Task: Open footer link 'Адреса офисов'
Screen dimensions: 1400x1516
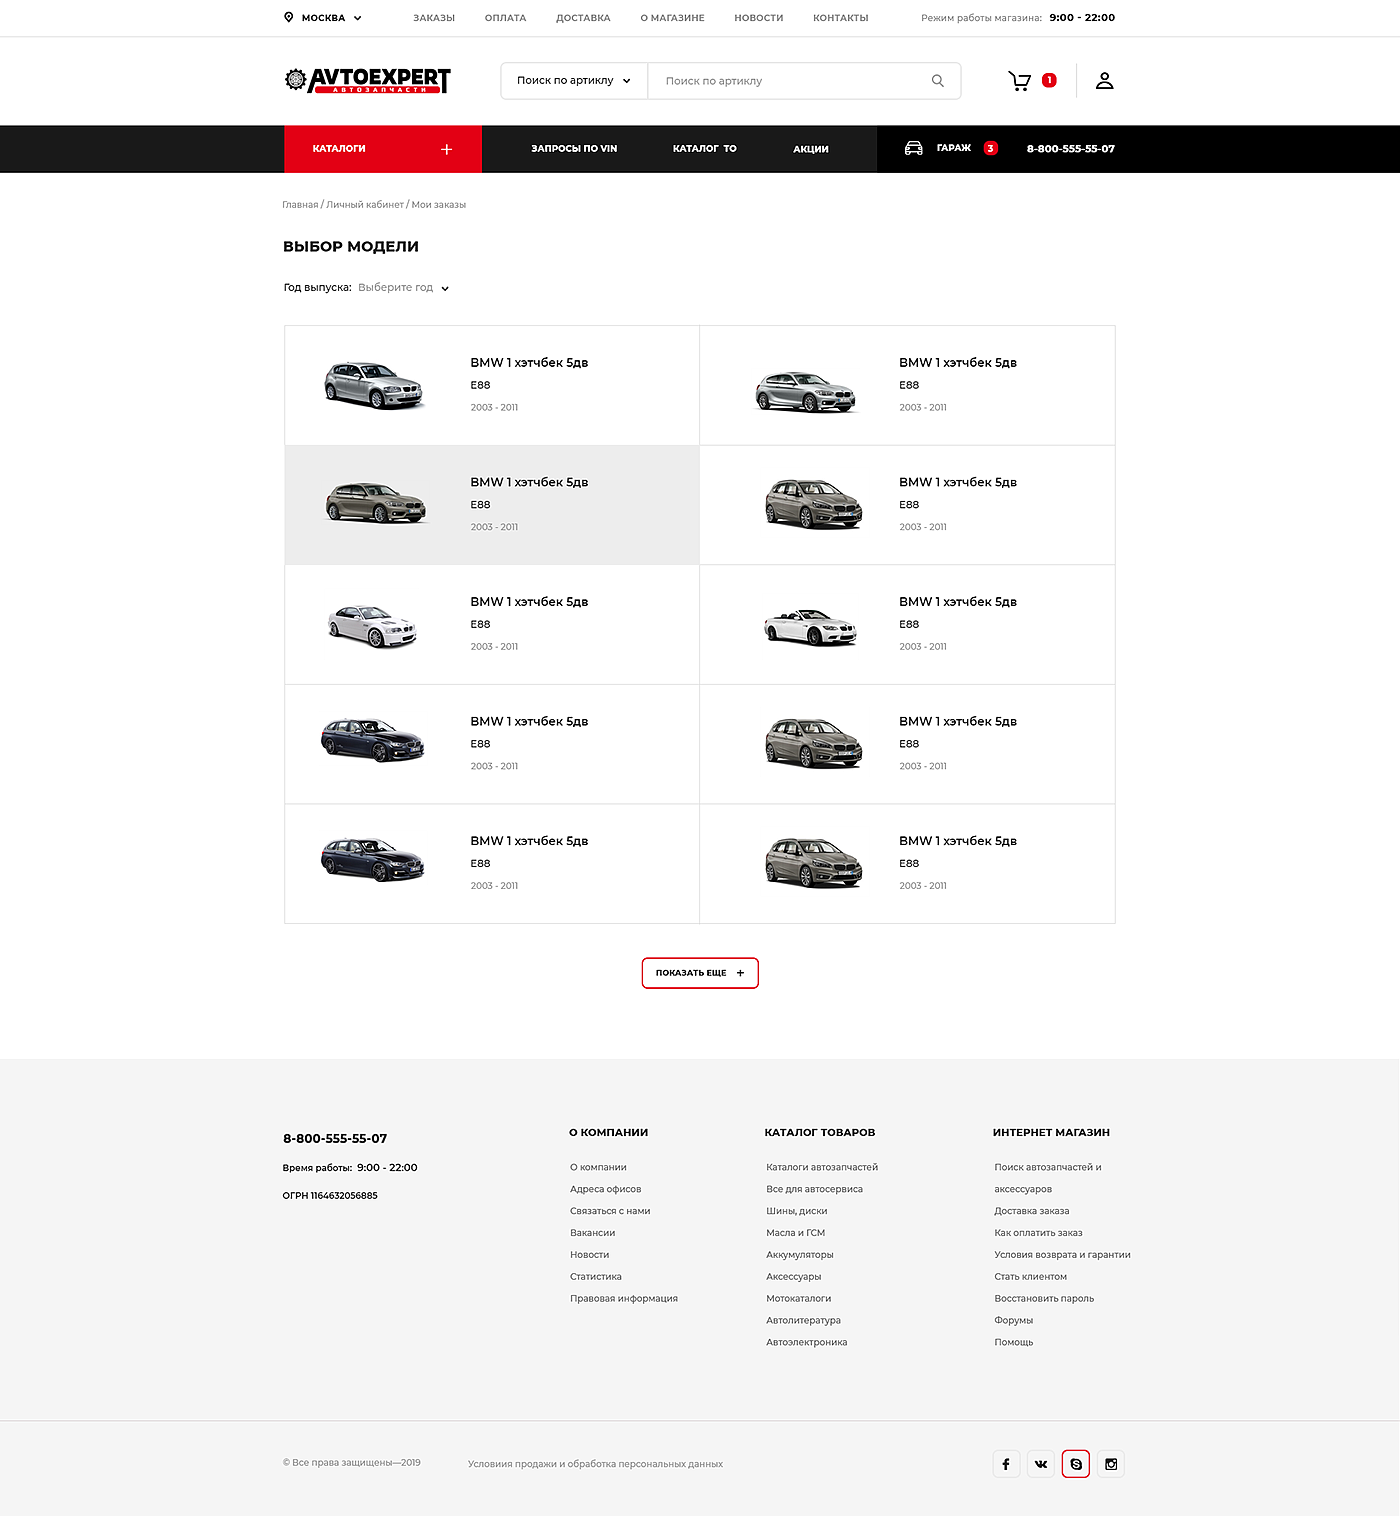Action: (606, 1189)
